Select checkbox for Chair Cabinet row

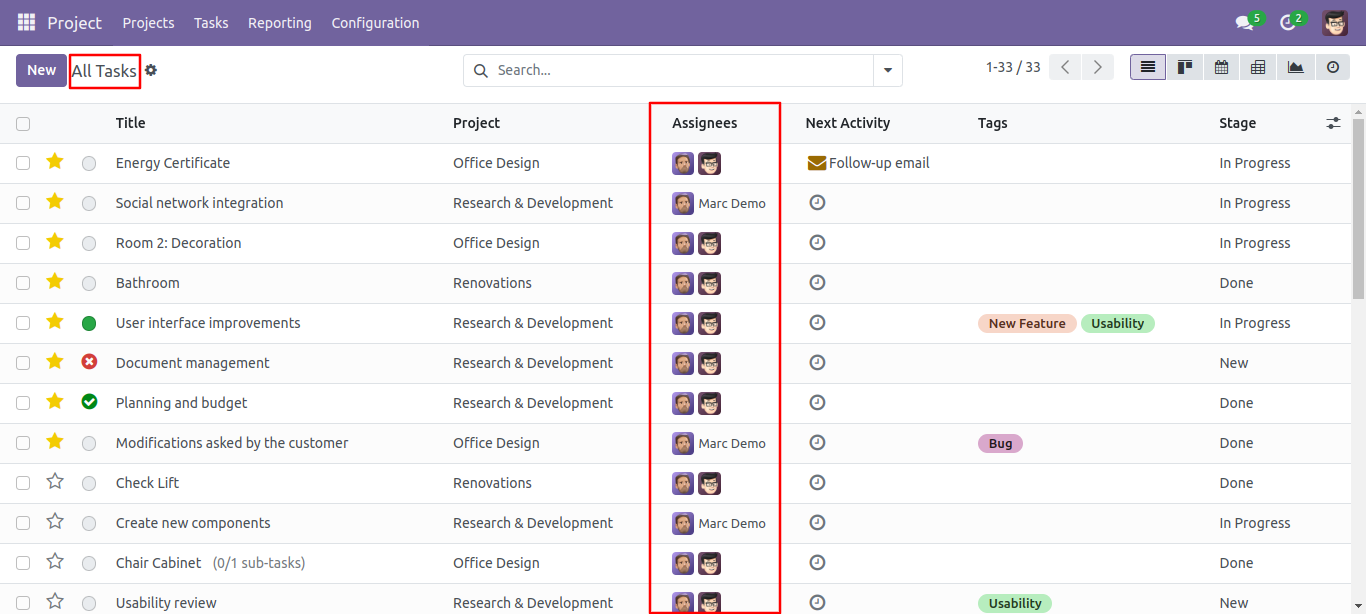coord(23,563)
